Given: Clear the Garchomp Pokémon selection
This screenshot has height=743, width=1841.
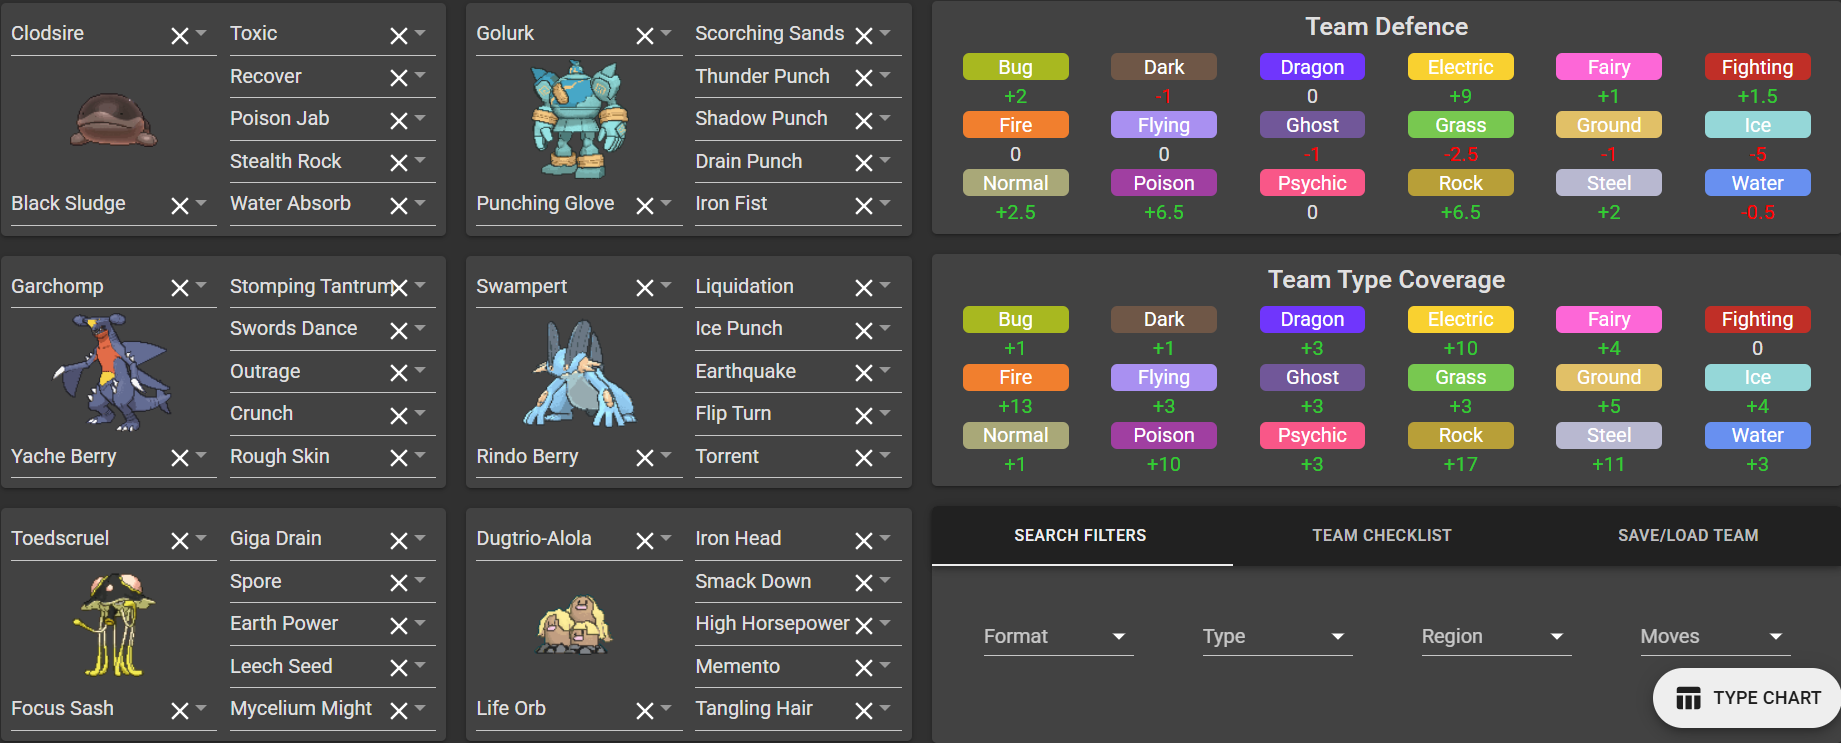Looking at the screenshot, I should coord(180,288).
